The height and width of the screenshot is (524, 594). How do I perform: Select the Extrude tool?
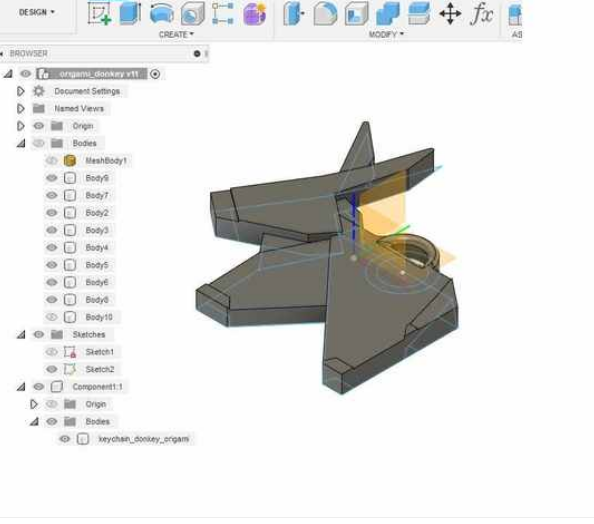pos(130,13)
